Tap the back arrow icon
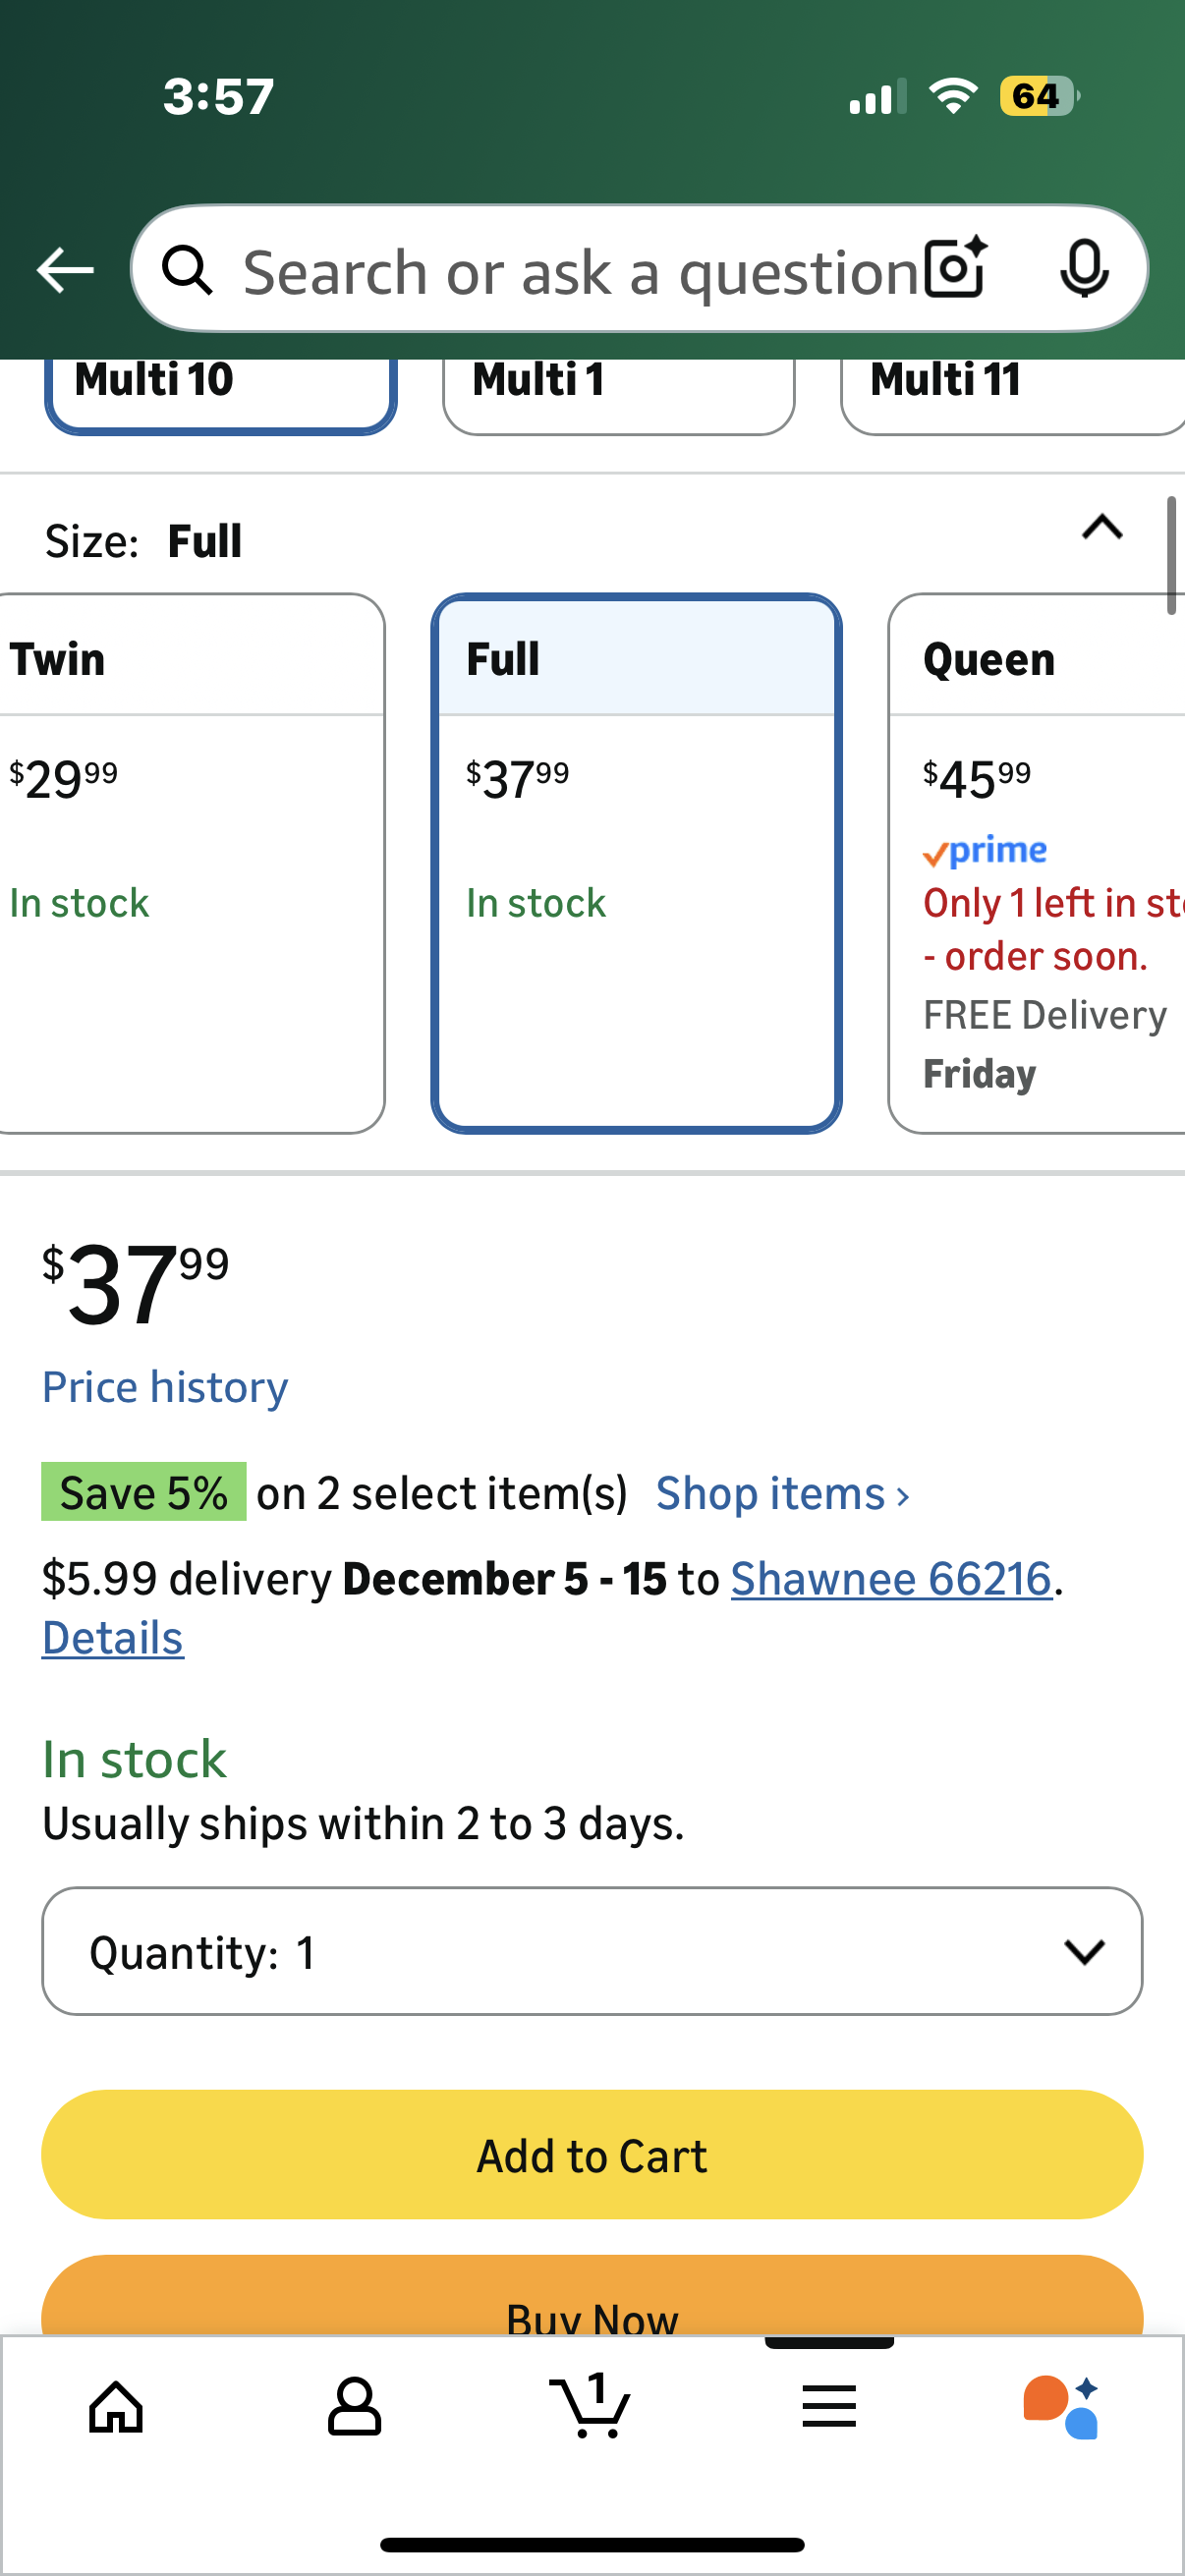The height and width of the screenshot is (2576, 1185). tap(65, 270)
